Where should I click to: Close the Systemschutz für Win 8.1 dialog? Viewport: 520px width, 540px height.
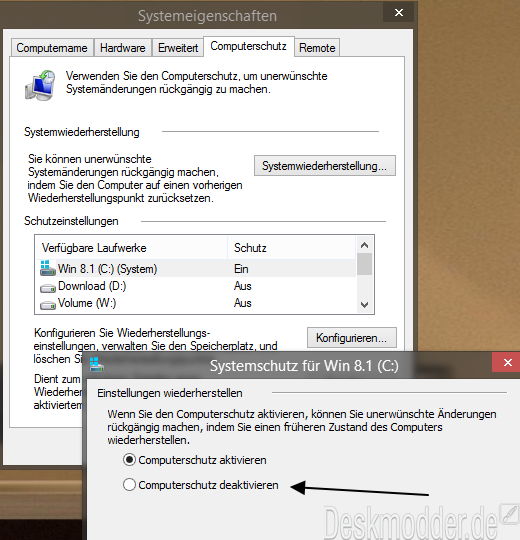506,362
